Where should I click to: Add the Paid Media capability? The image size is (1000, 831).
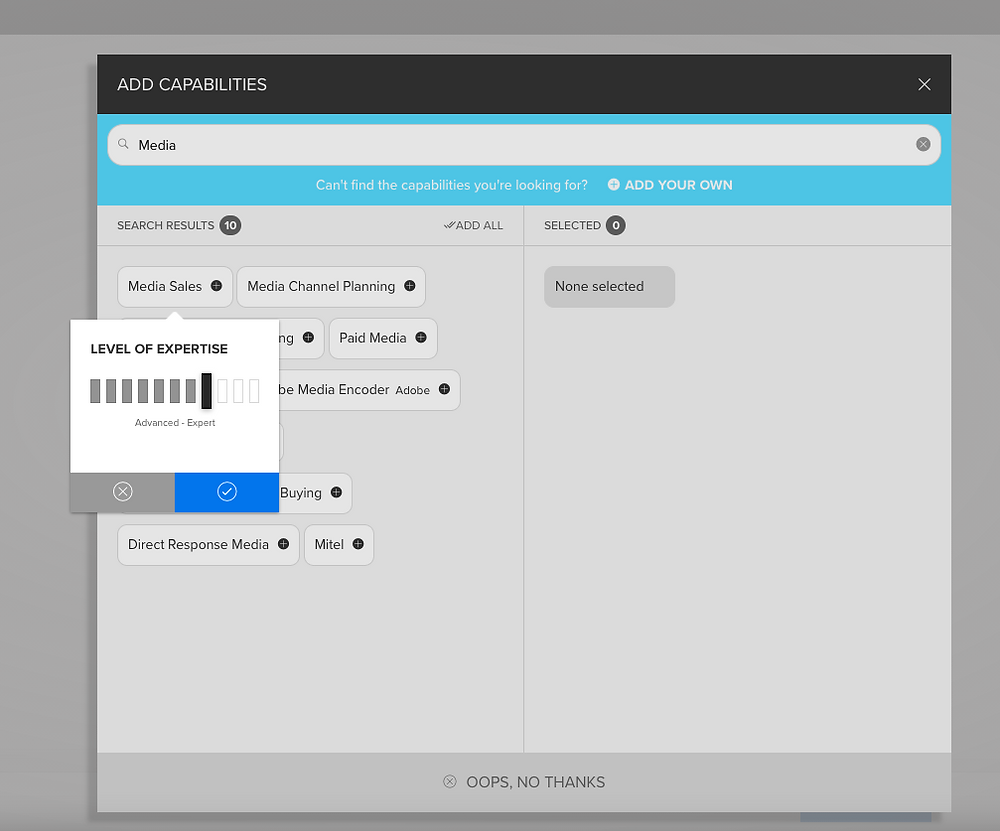pos(421,337)
